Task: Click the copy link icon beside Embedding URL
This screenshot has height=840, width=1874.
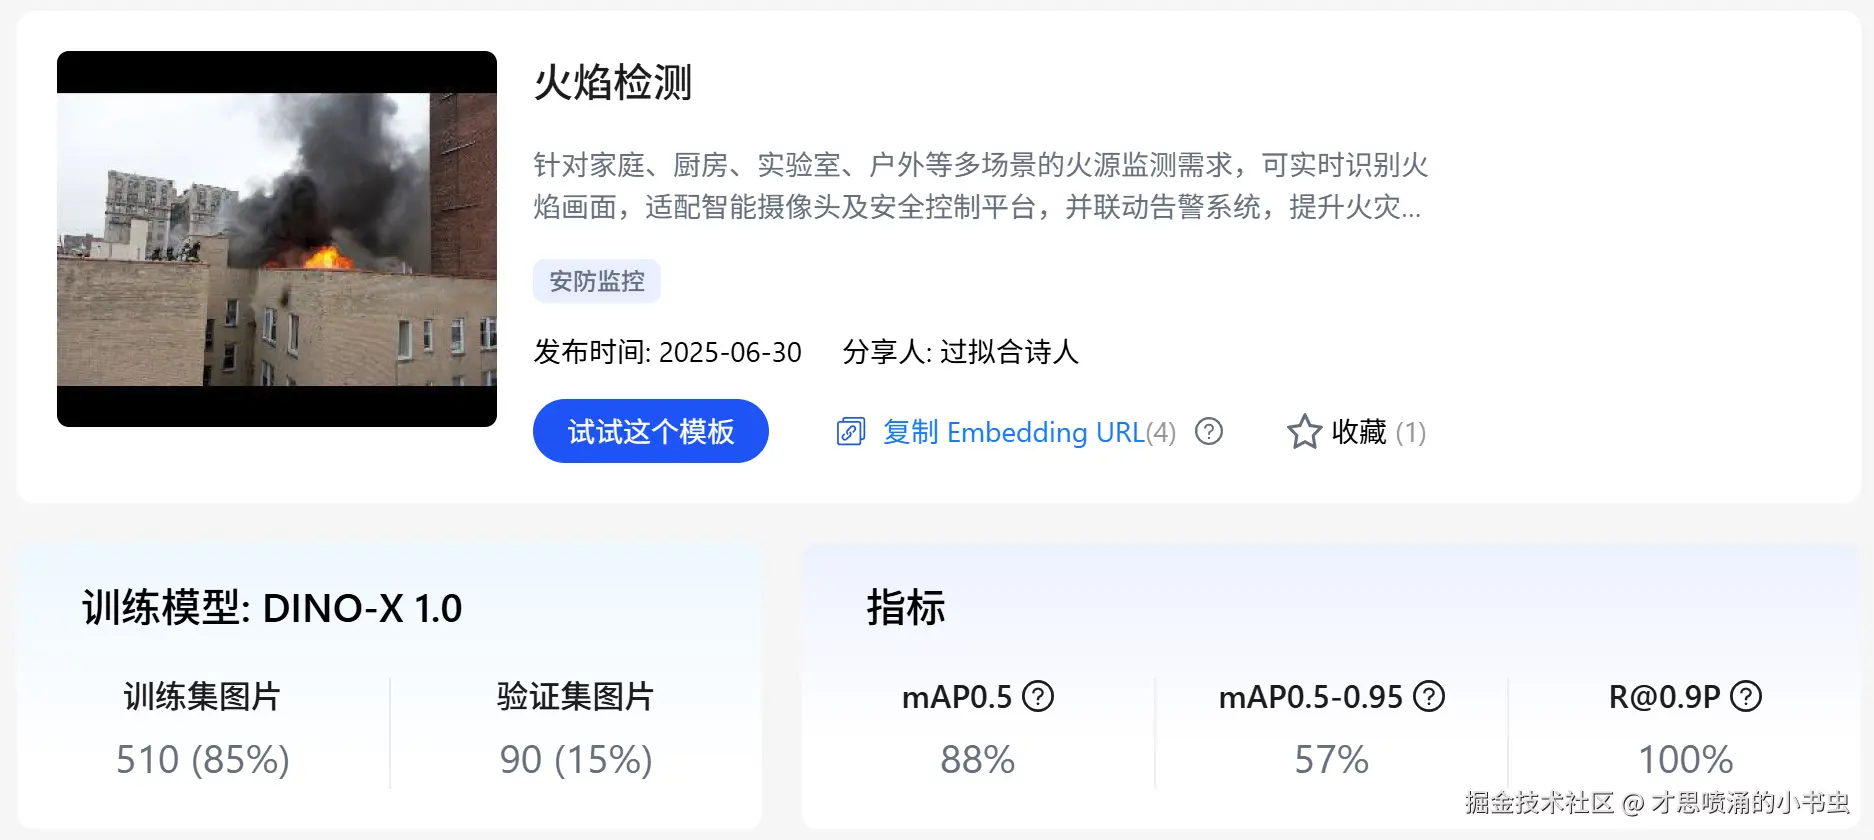Action: pyautogui.click(x=850, y=432)
